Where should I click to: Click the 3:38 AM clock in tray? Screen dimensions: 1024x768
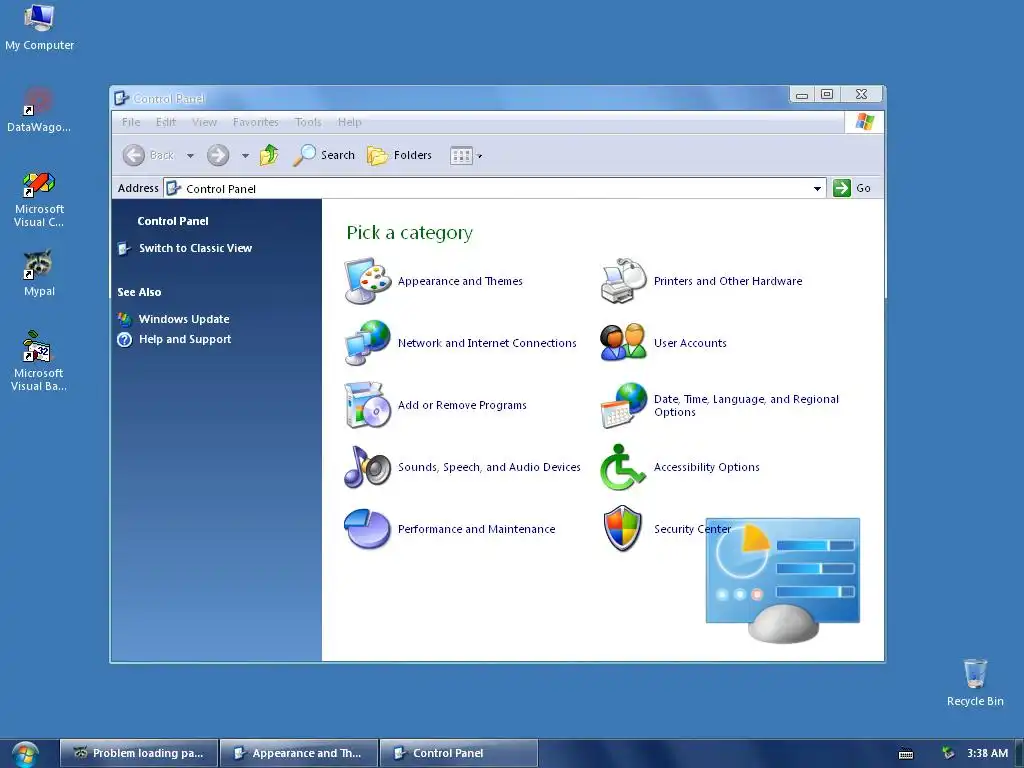[987, 753]
